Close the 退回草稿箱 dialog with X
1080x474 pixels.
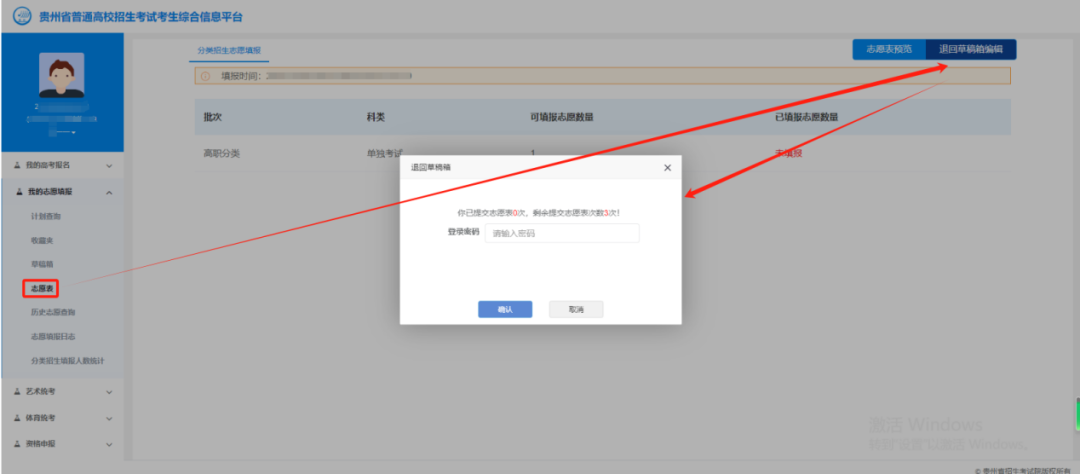tap(667, 168)
